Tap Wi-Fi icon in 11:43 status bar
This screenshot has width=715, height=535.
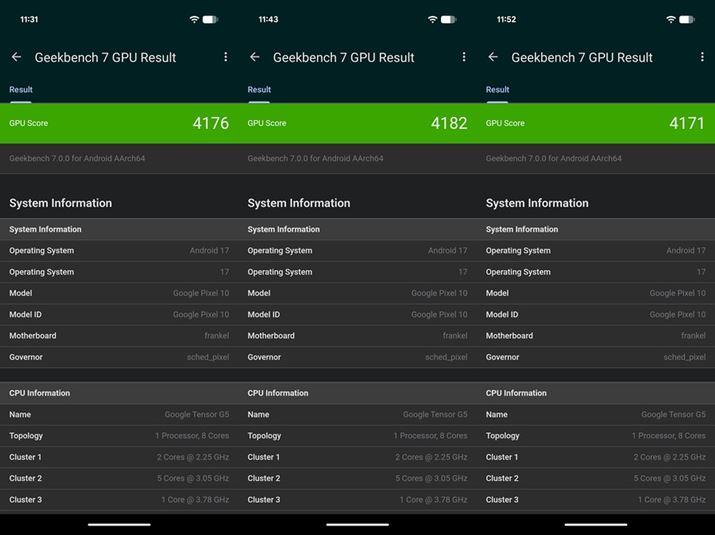click(433, 19)
